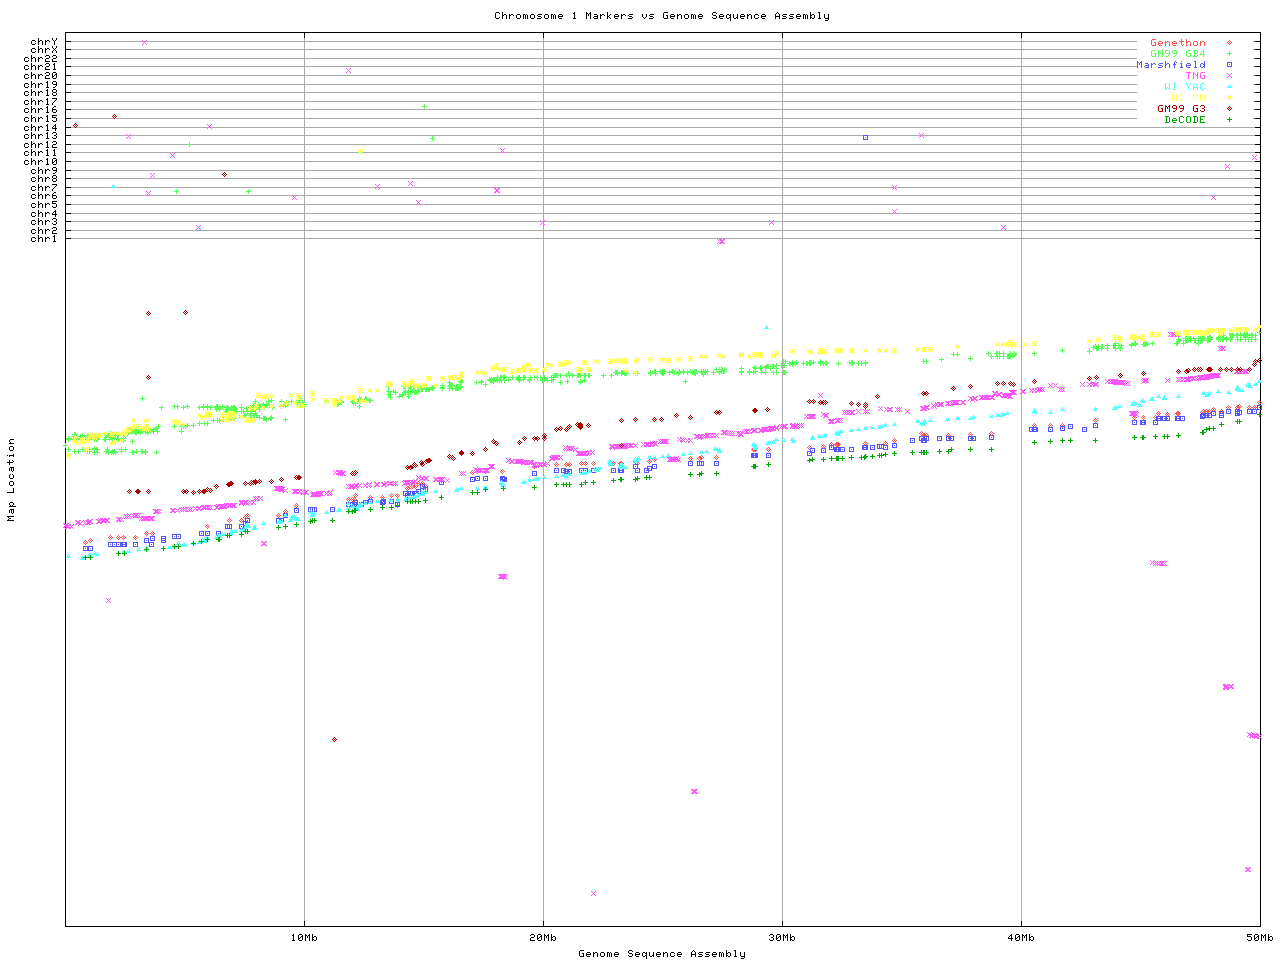Click the 'Map Location' y-axis title
Screen dimensions: 1280x960
(12, 480)
